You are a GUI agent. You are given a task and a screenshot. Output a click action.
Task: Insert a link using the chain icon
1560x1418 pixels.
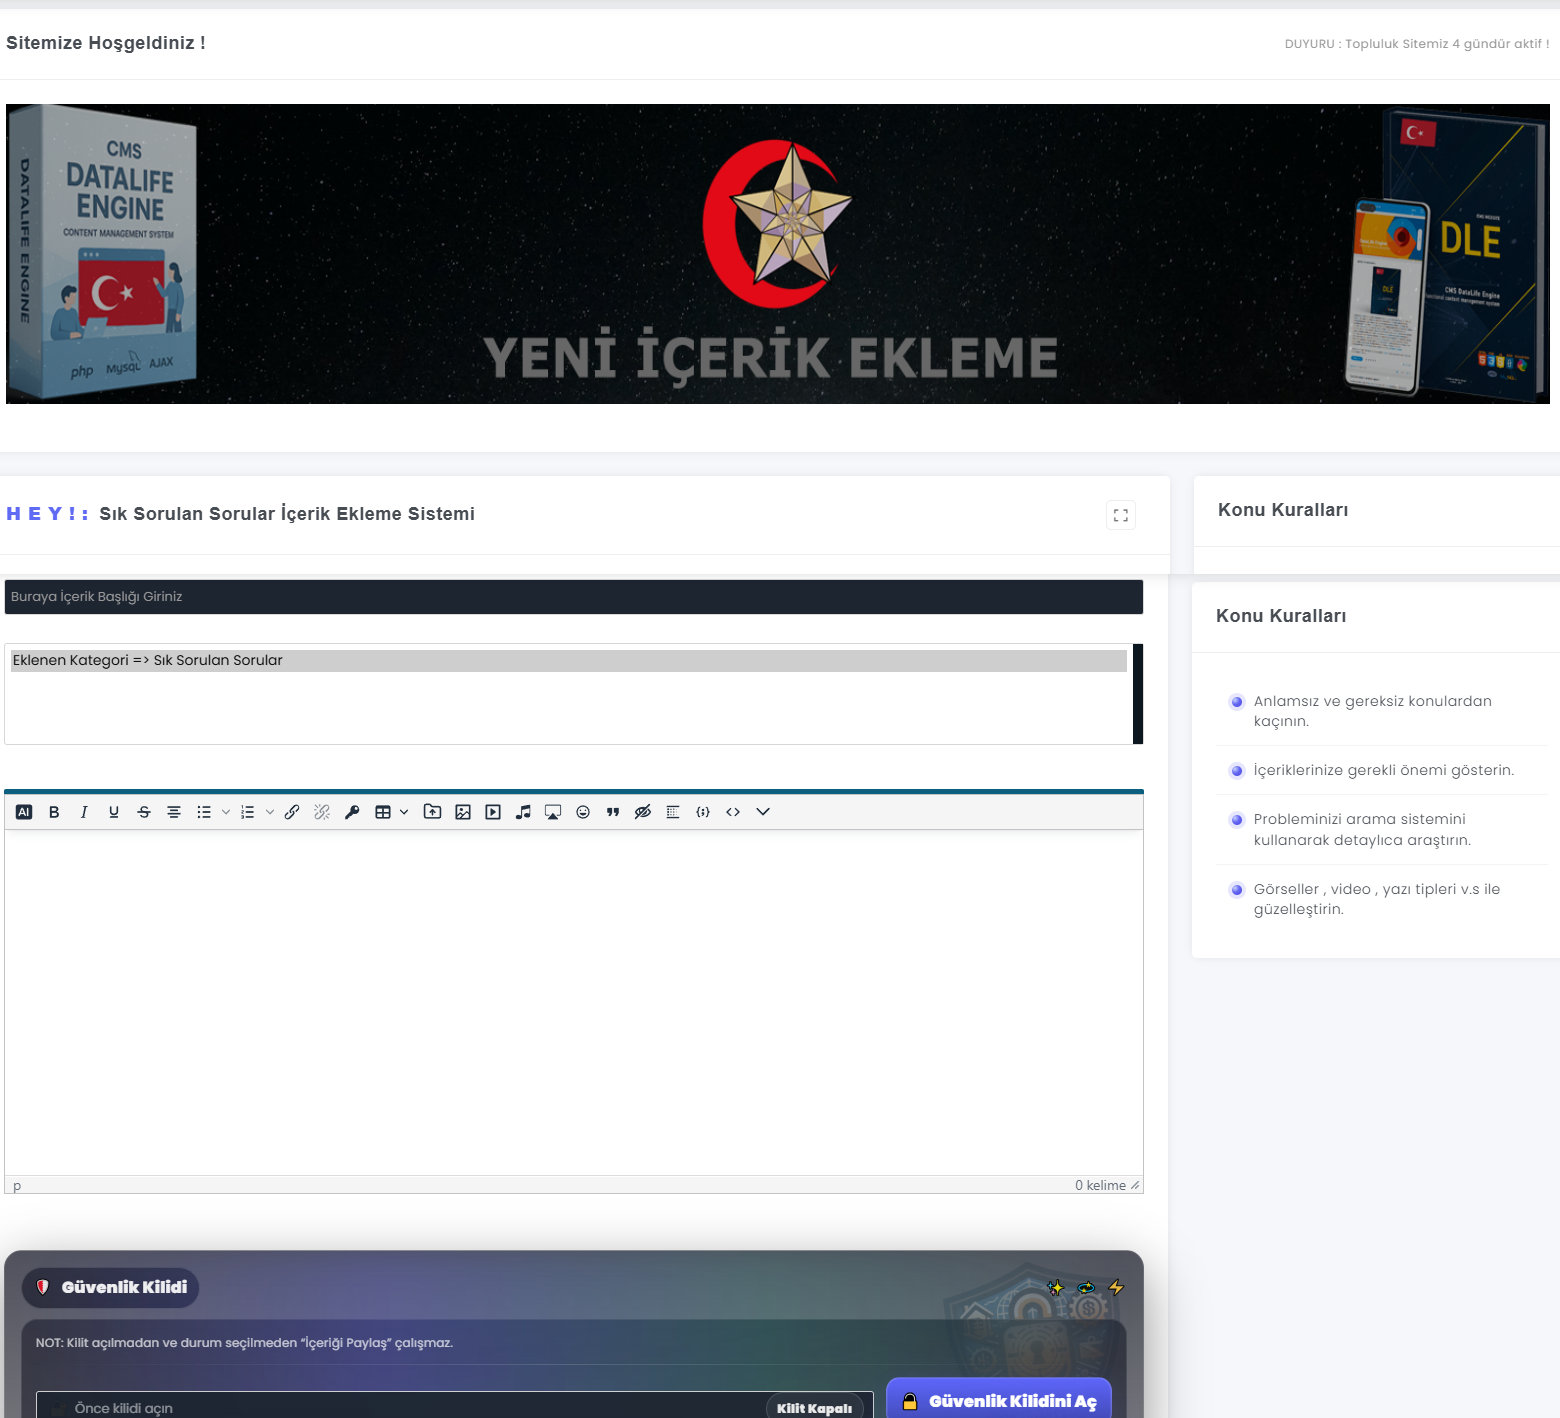(x=292, y=812)
